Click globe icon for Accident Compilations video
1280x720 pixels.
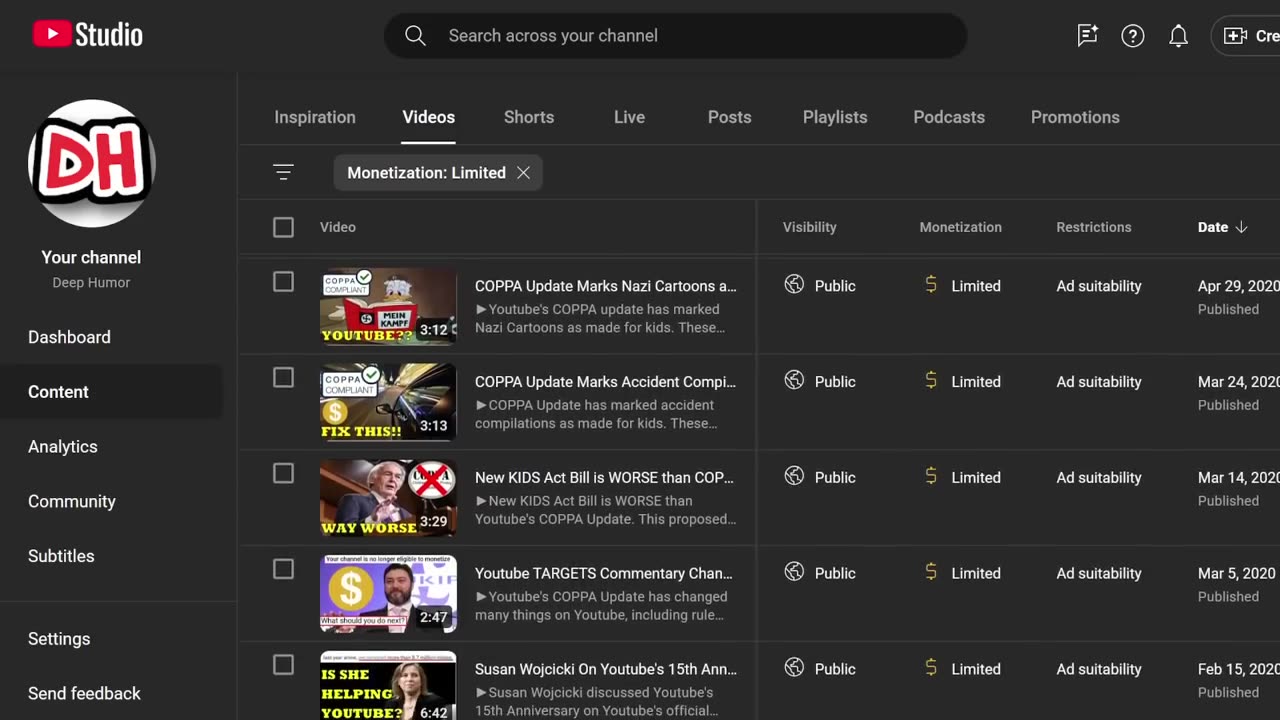click(x=794, y=381)
